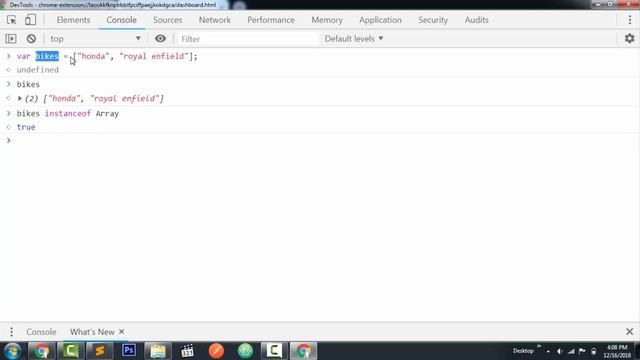This screenshot has height=360, width=640.
Task: Open the green Camtasia taskbar icon
Action: (71, 351)
